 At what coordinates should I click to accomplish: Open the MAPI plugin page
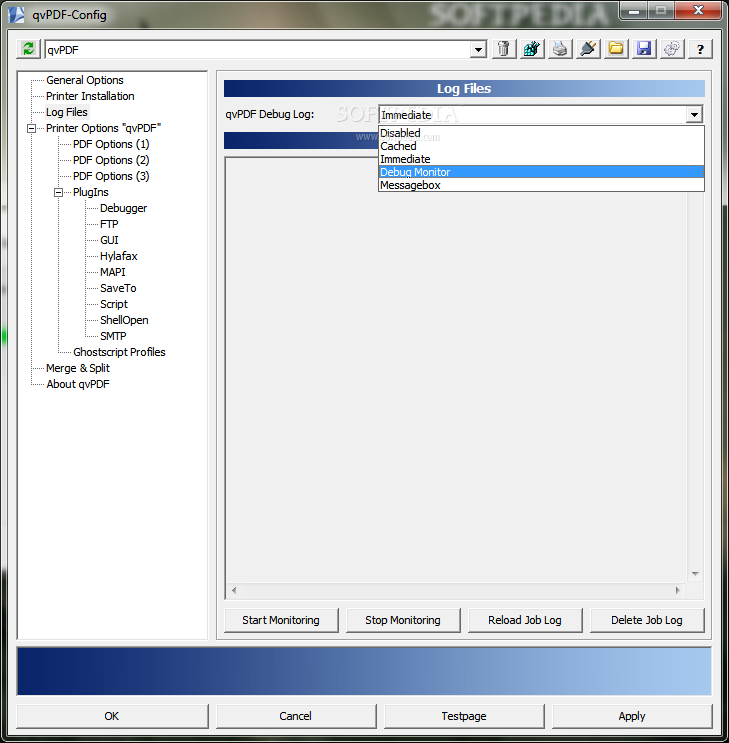113,272
